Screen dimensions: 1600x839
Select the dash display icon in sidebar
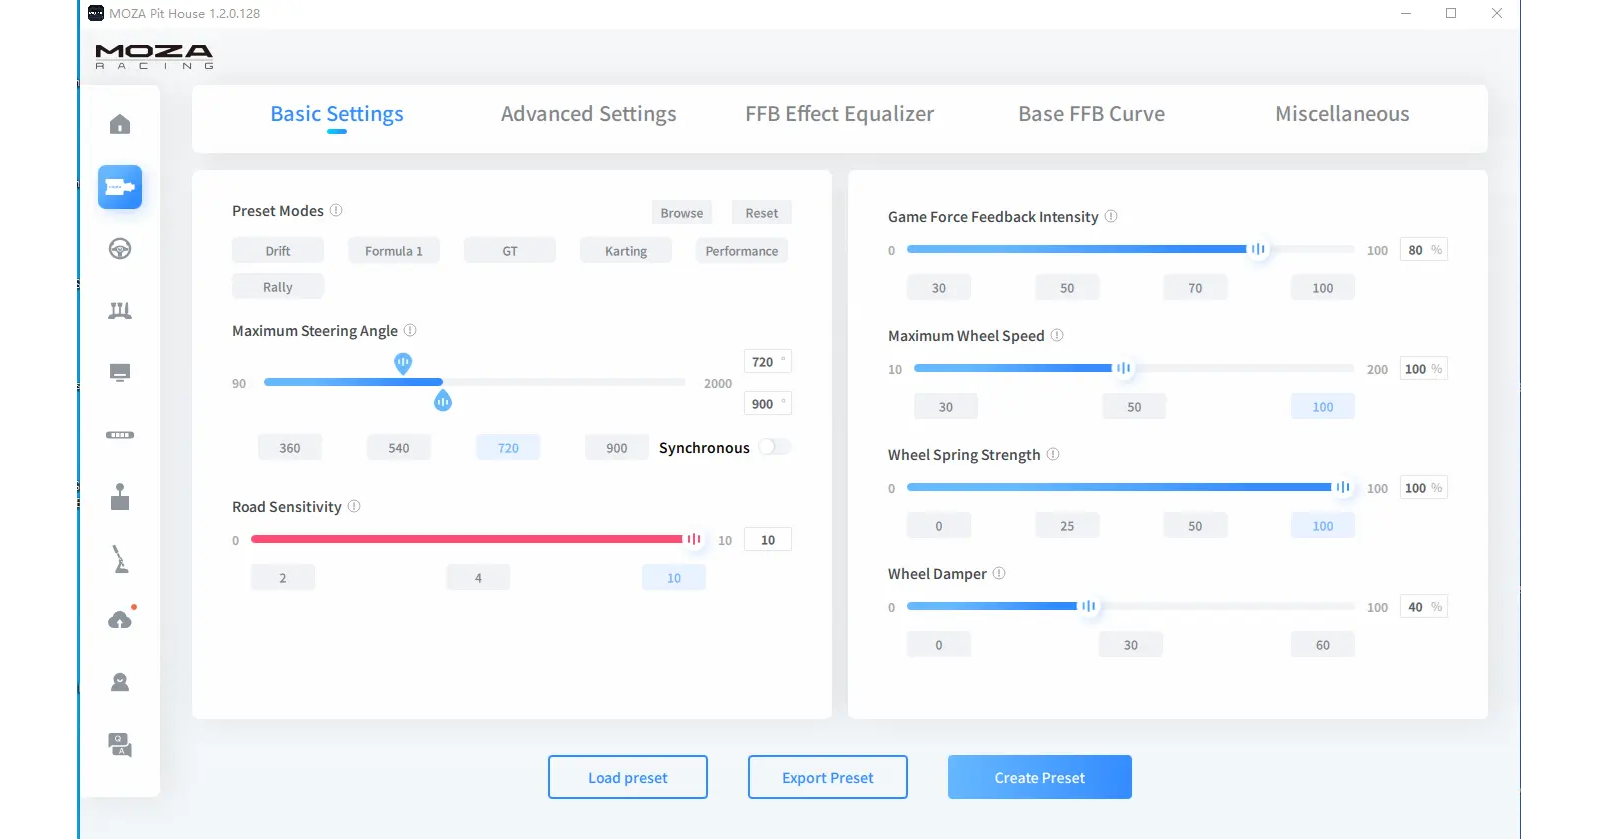[120, 373]
